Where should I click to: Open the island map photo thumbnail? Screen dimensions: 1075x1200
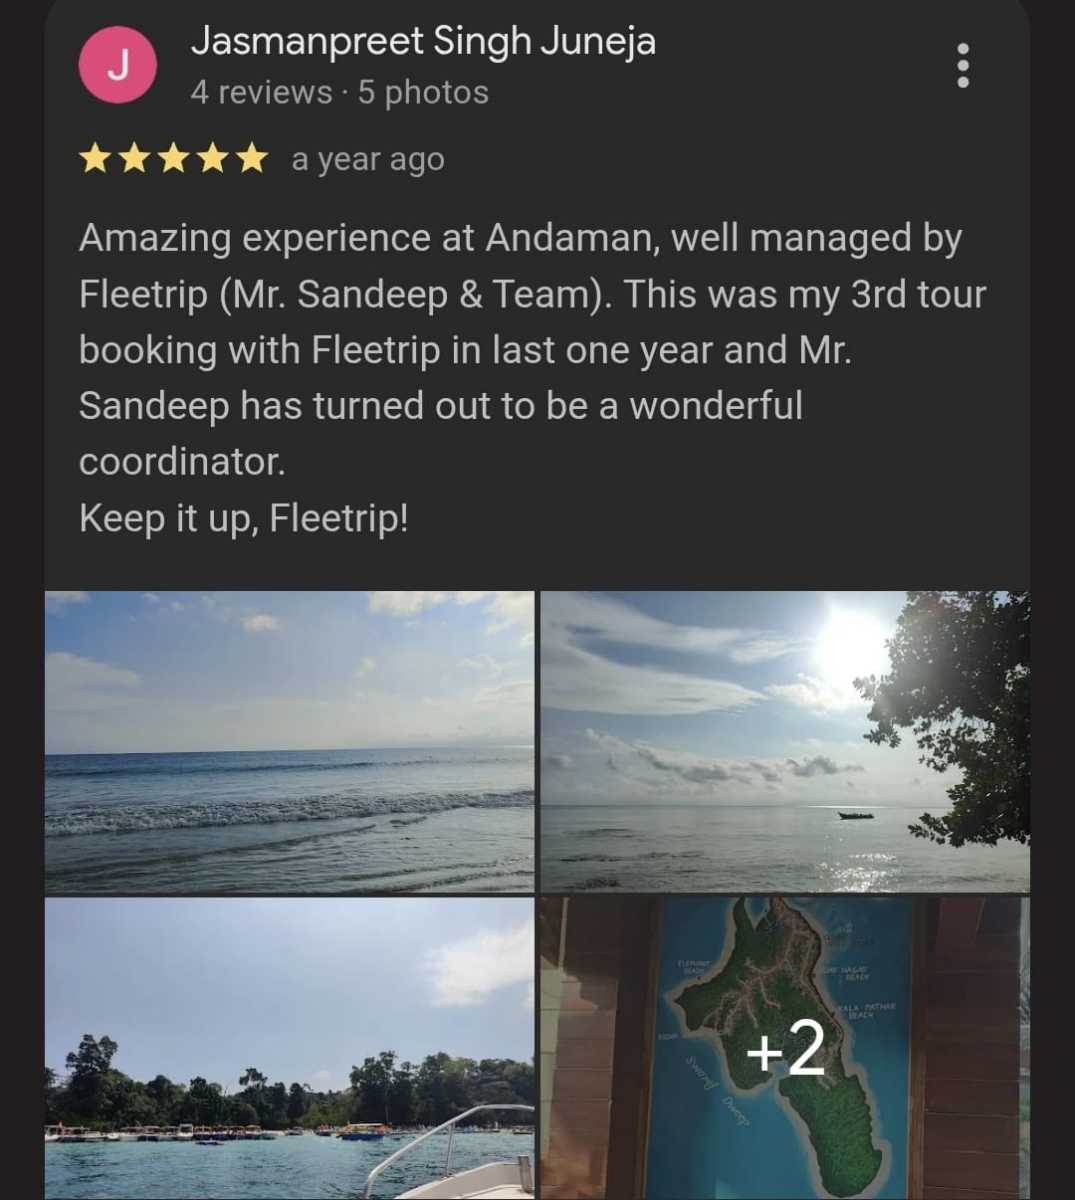pyautogui.click(x=785, y=1048)
